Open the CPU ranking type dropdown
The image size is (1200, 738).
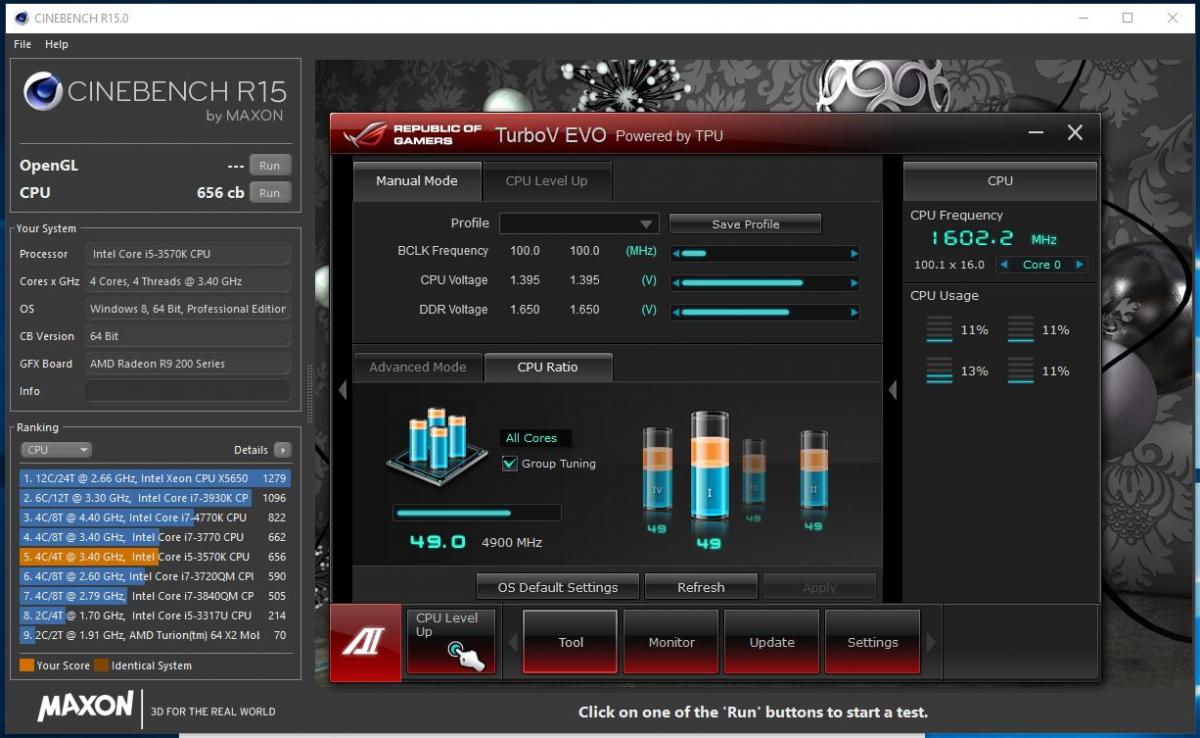[x=55, y=450]
